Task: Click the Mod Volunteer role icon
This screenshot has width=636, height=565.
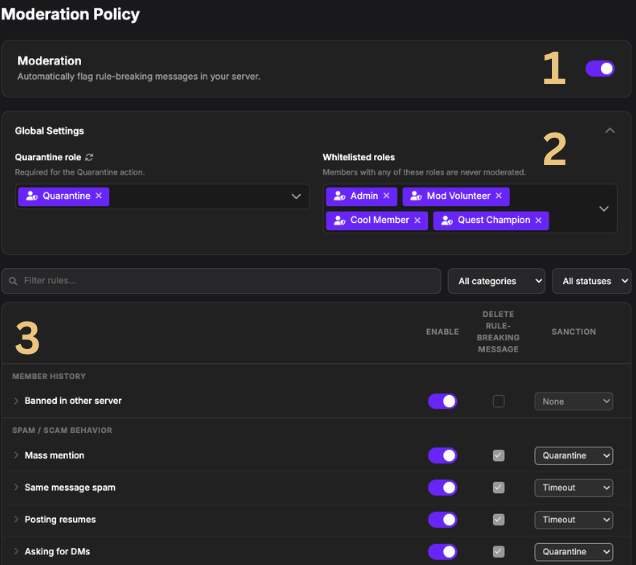Action: tap(416, 196)
